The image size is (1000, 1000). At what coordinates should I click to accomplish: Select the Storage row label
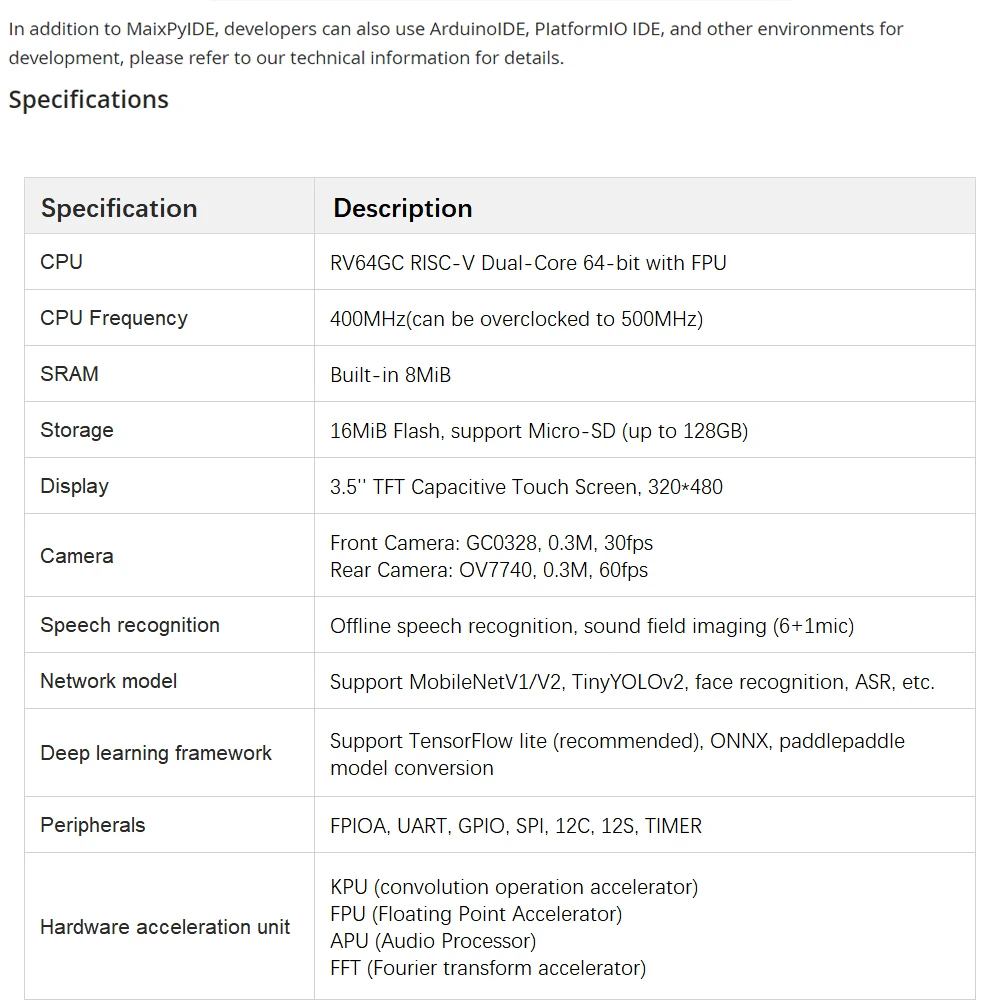tap(77, 430)
